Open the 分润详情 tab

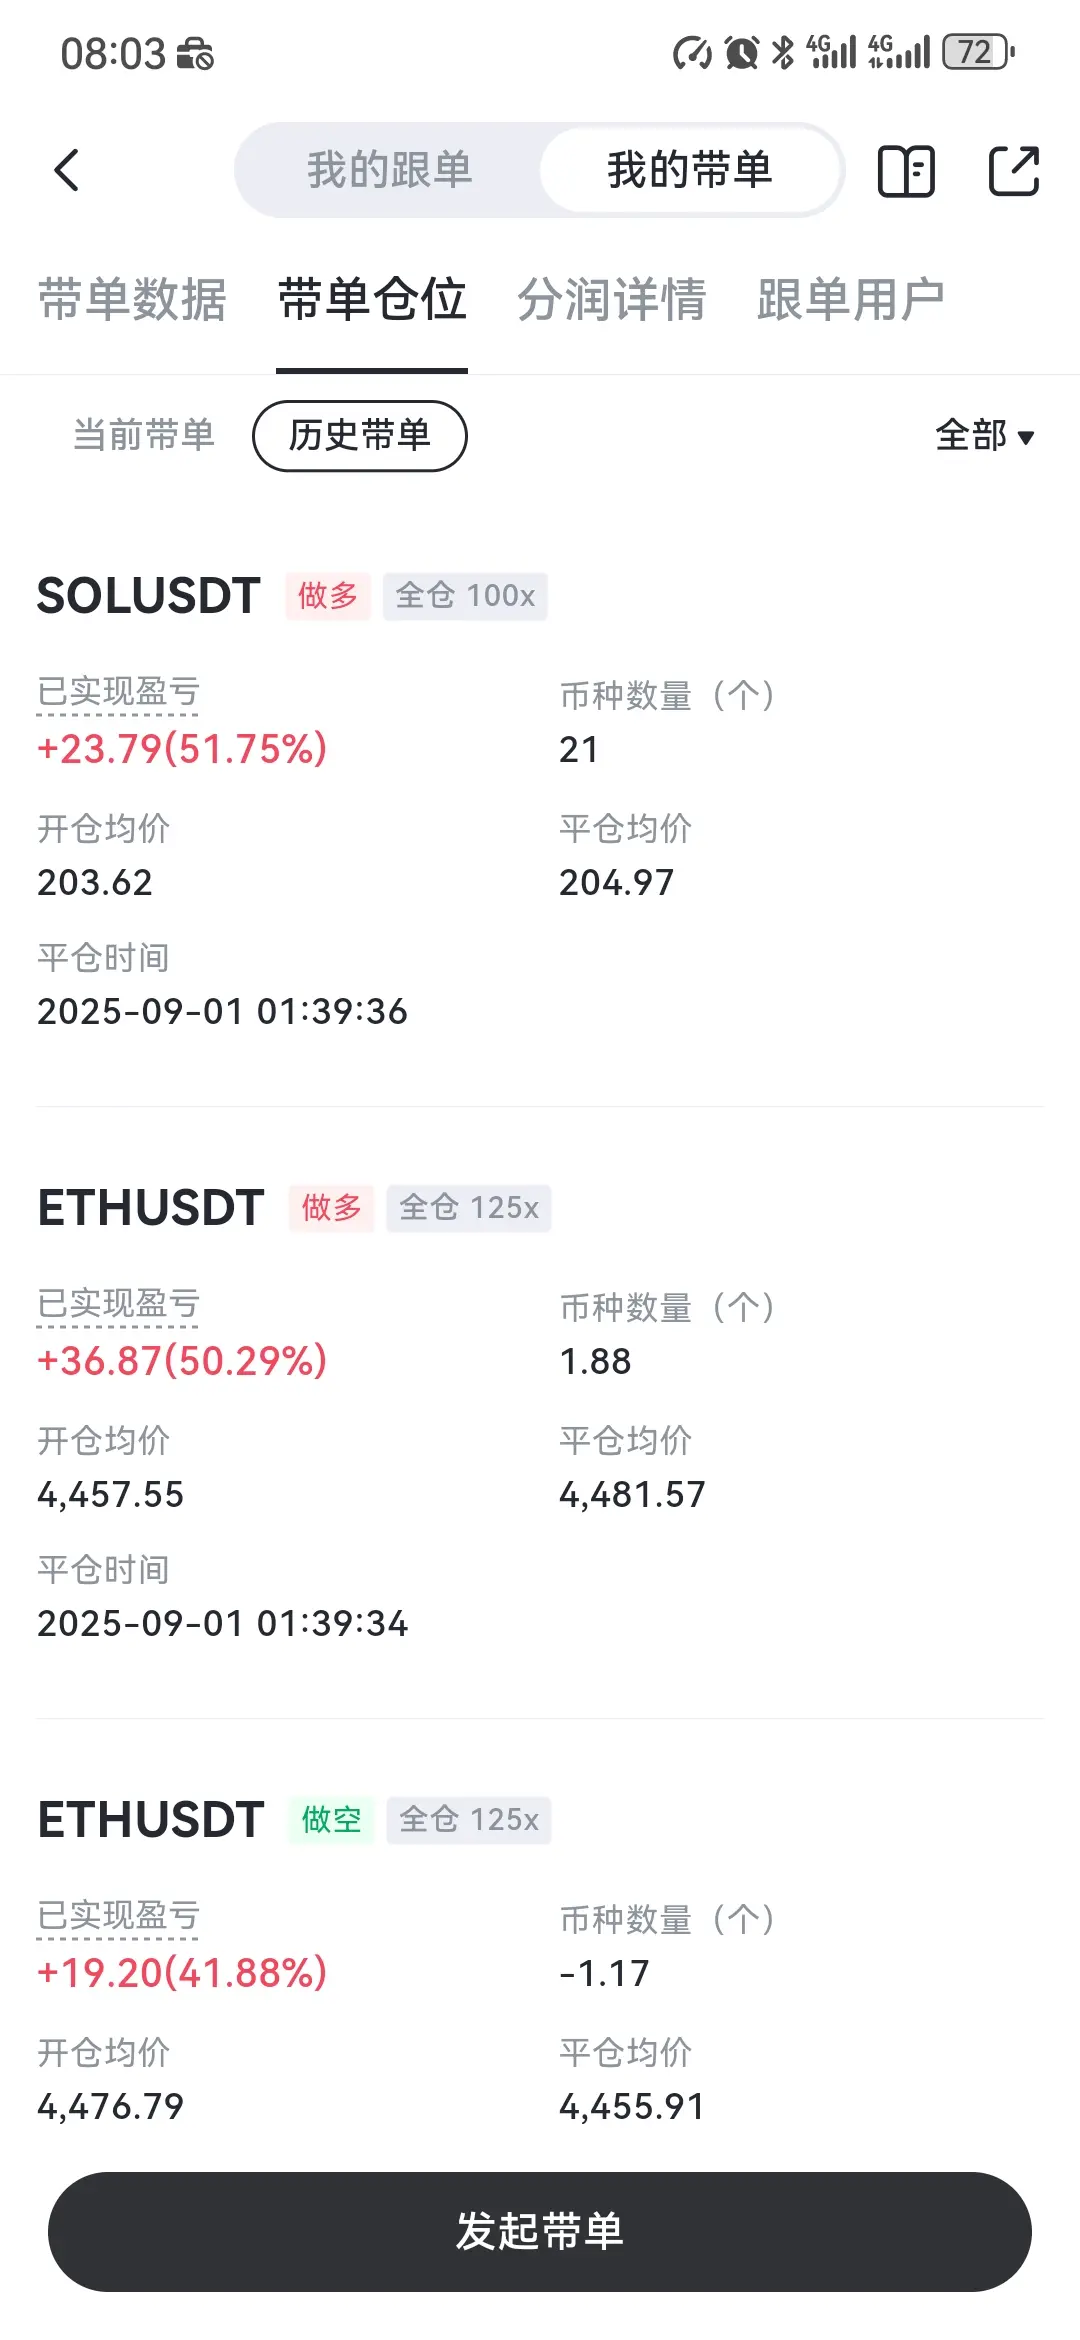[611, 300]
